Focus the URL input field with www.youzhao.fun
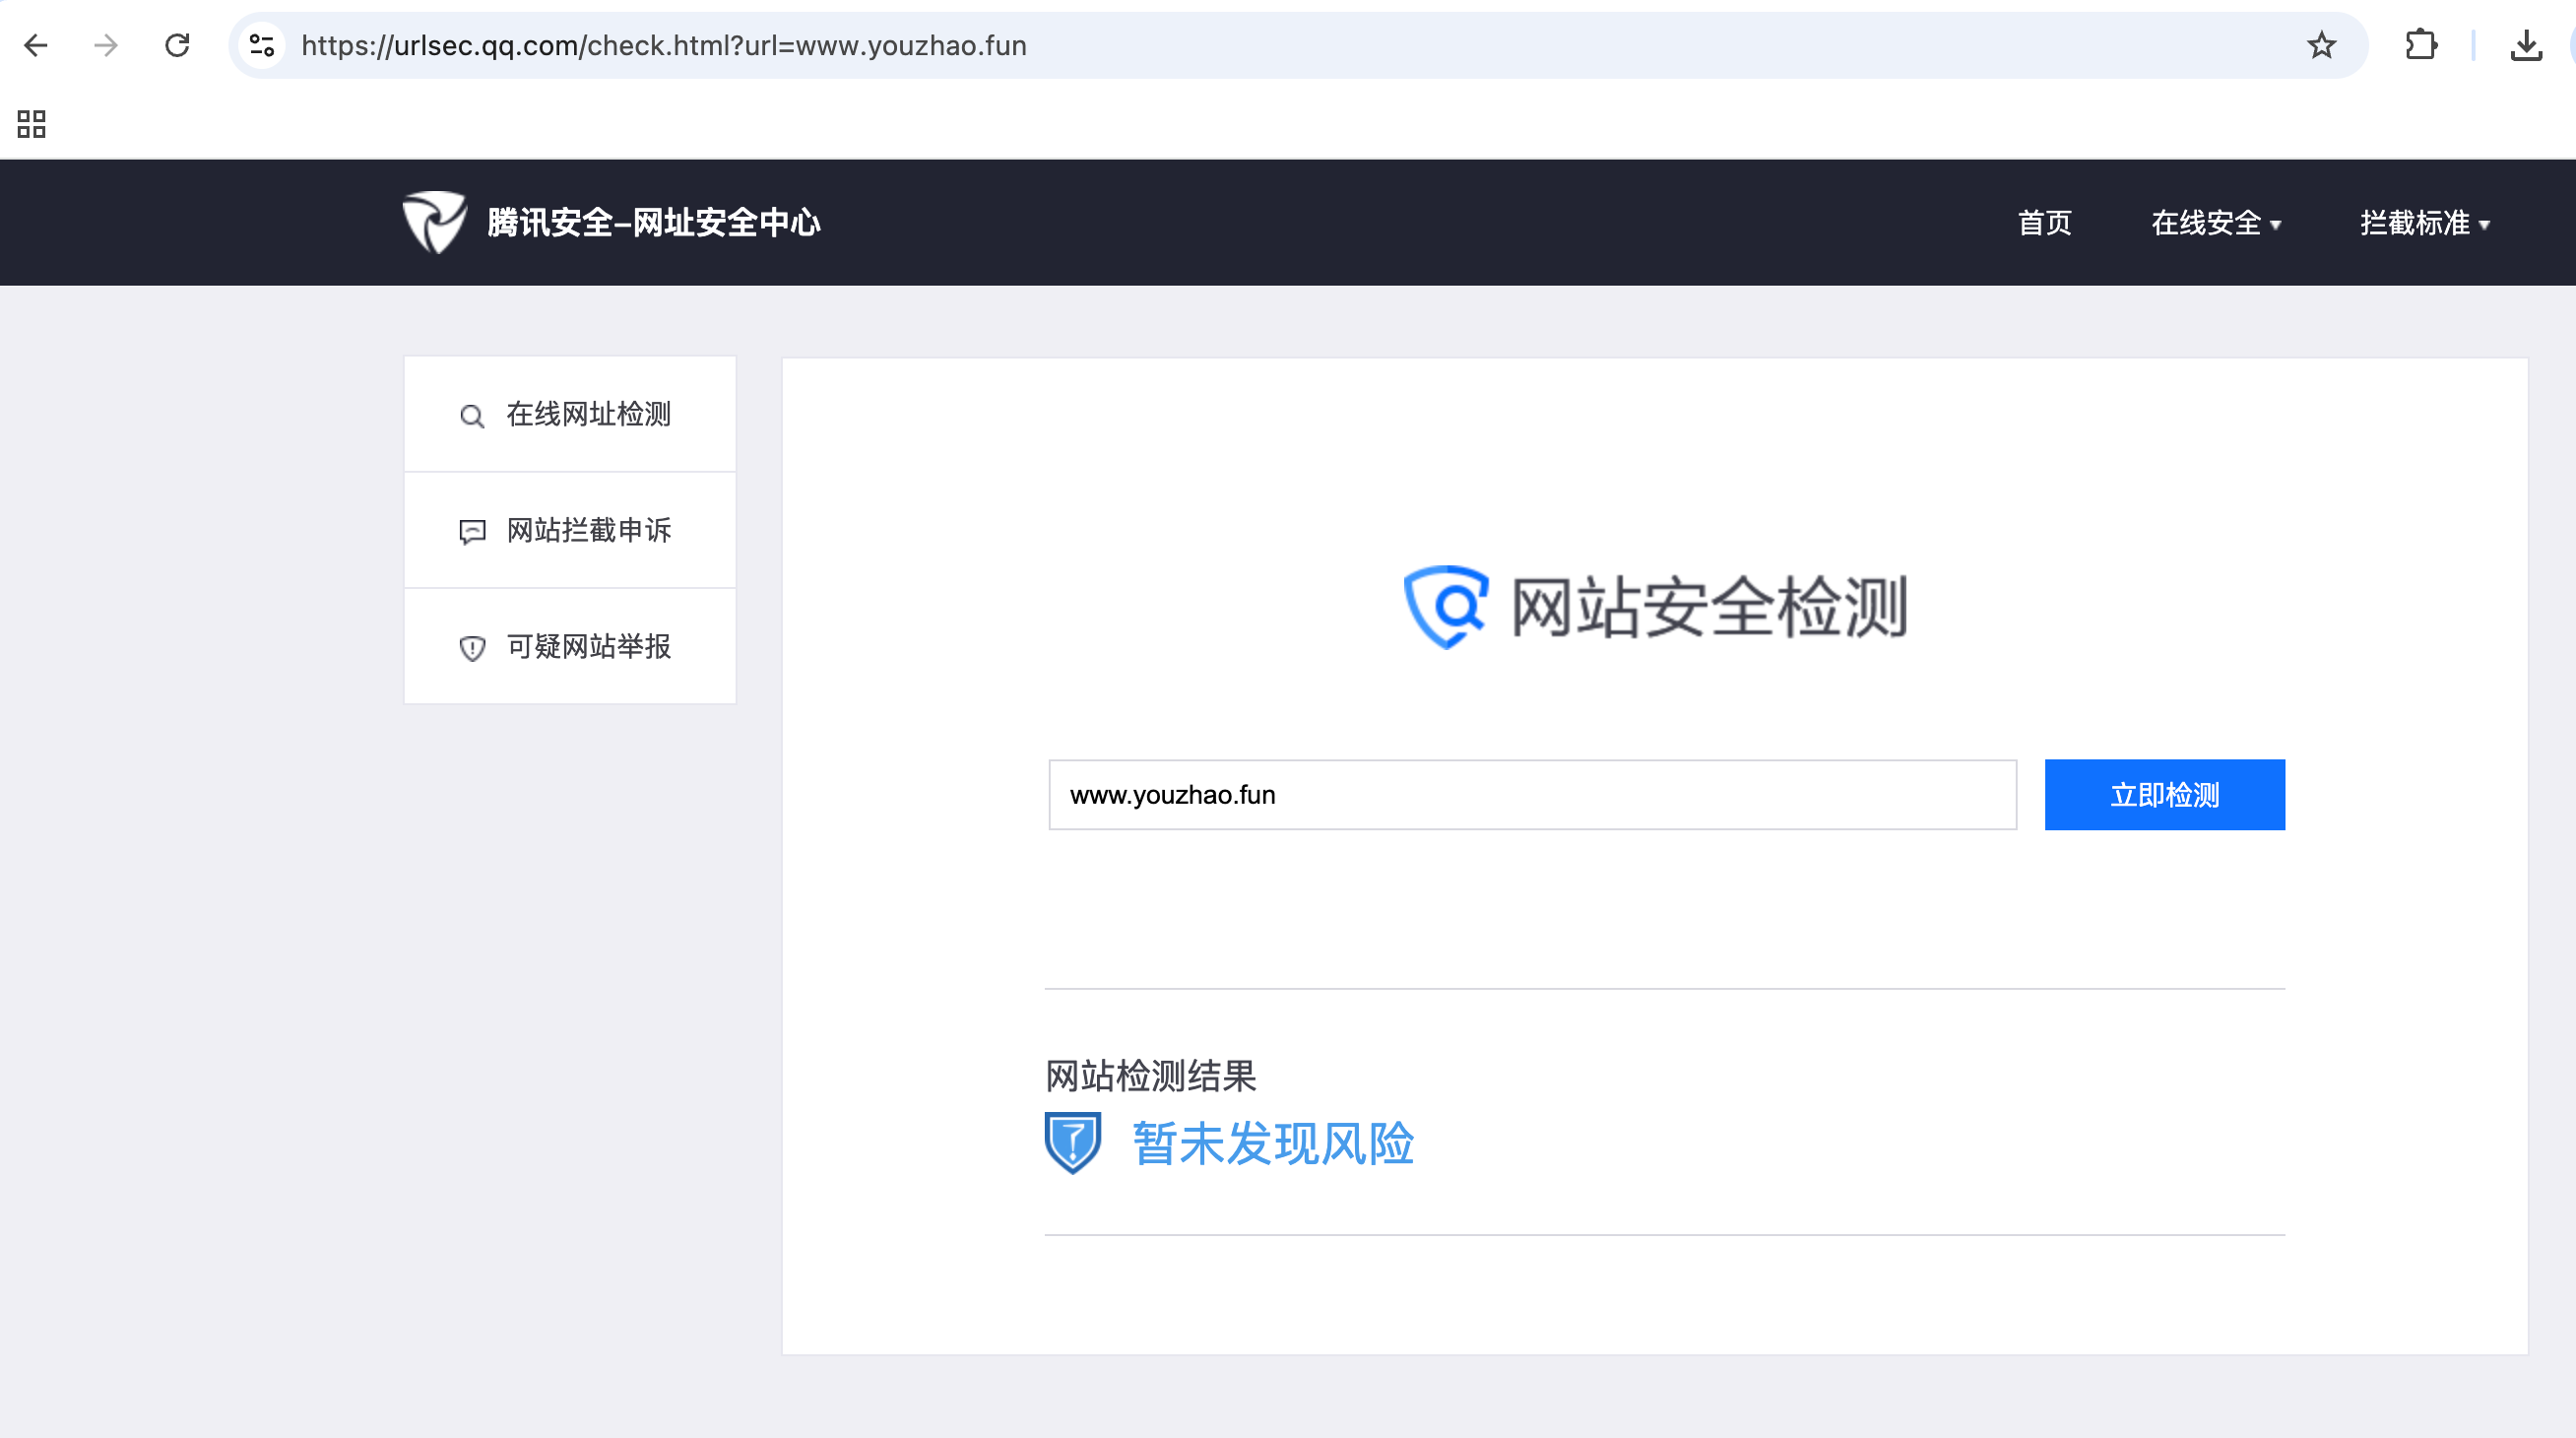The height and width of the screenshot is (1438, 2576). point(1531,795)
